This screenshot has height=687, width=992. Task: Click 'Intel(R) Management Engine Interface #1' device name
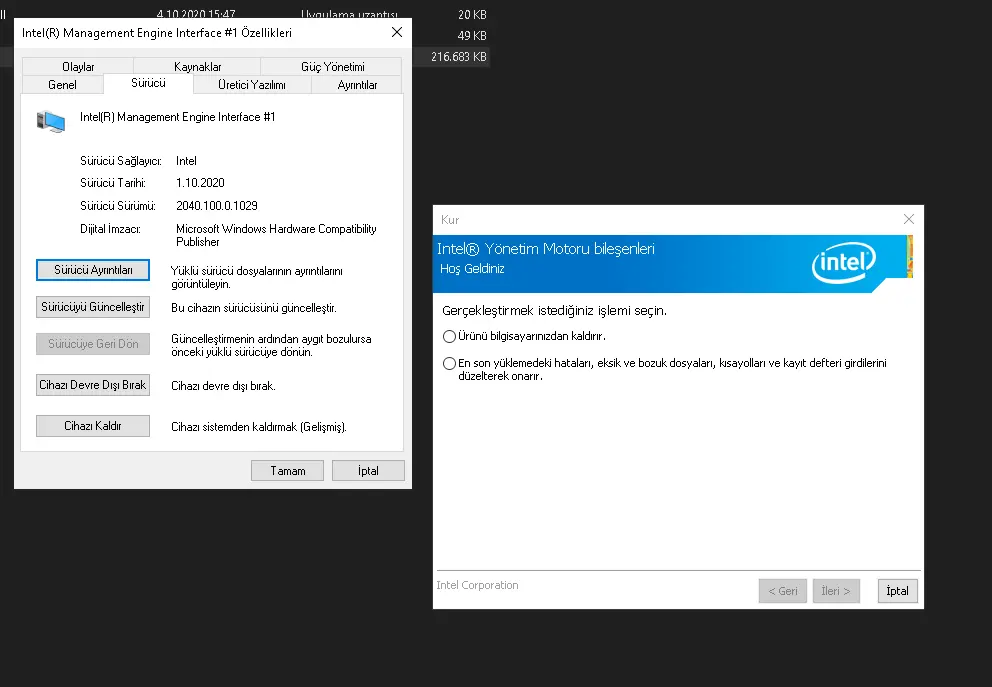(x=178, y=117)
